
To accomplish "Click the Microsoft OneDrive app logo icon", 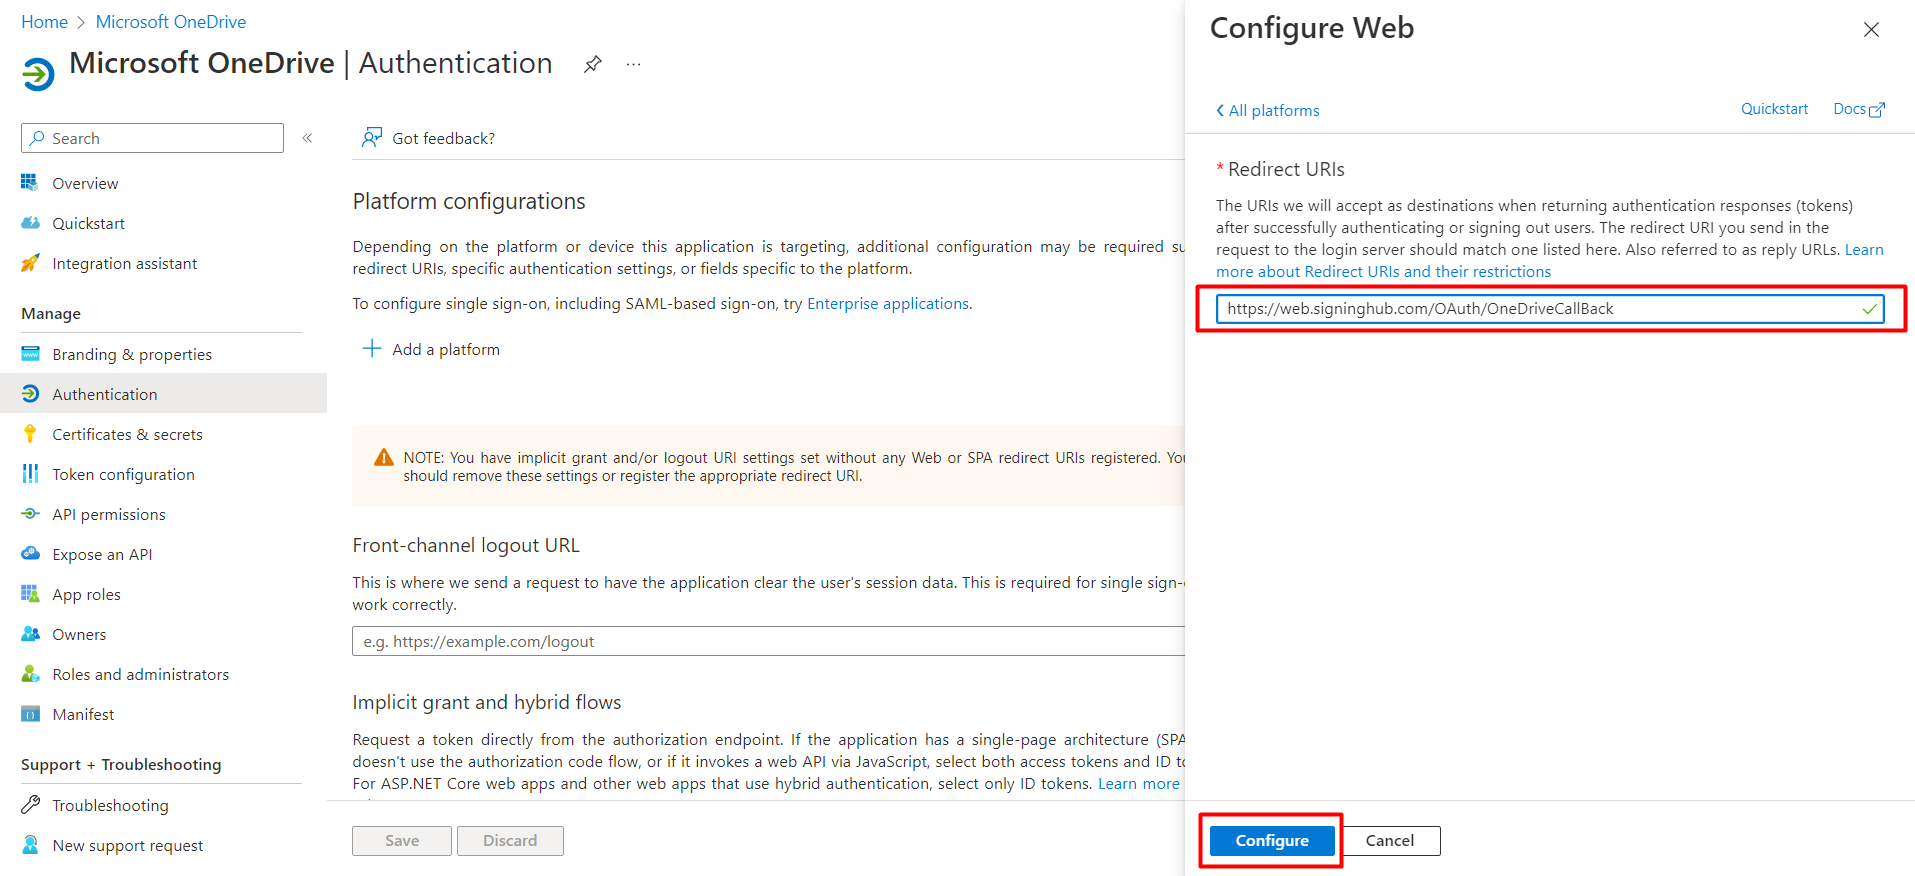I will [38, 74].
